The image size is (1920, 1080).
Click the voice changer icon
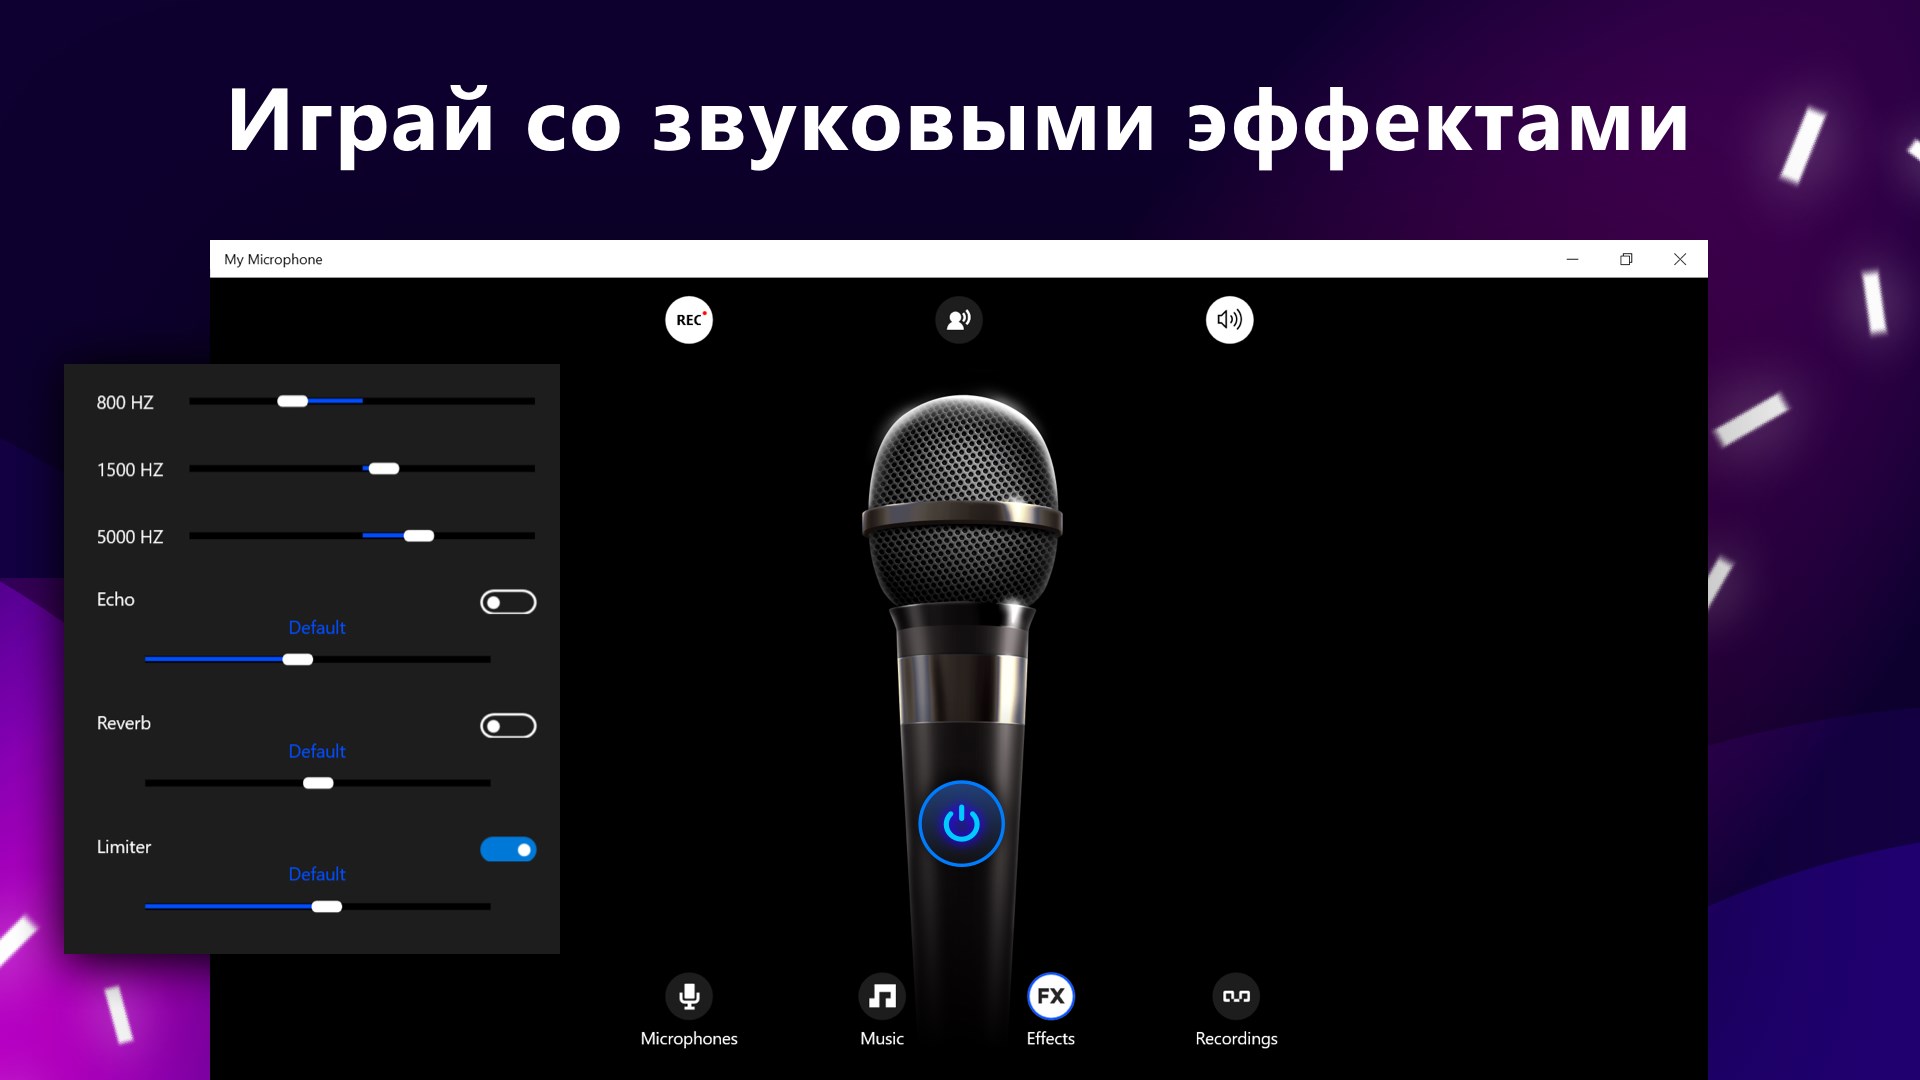coord(959,319)
